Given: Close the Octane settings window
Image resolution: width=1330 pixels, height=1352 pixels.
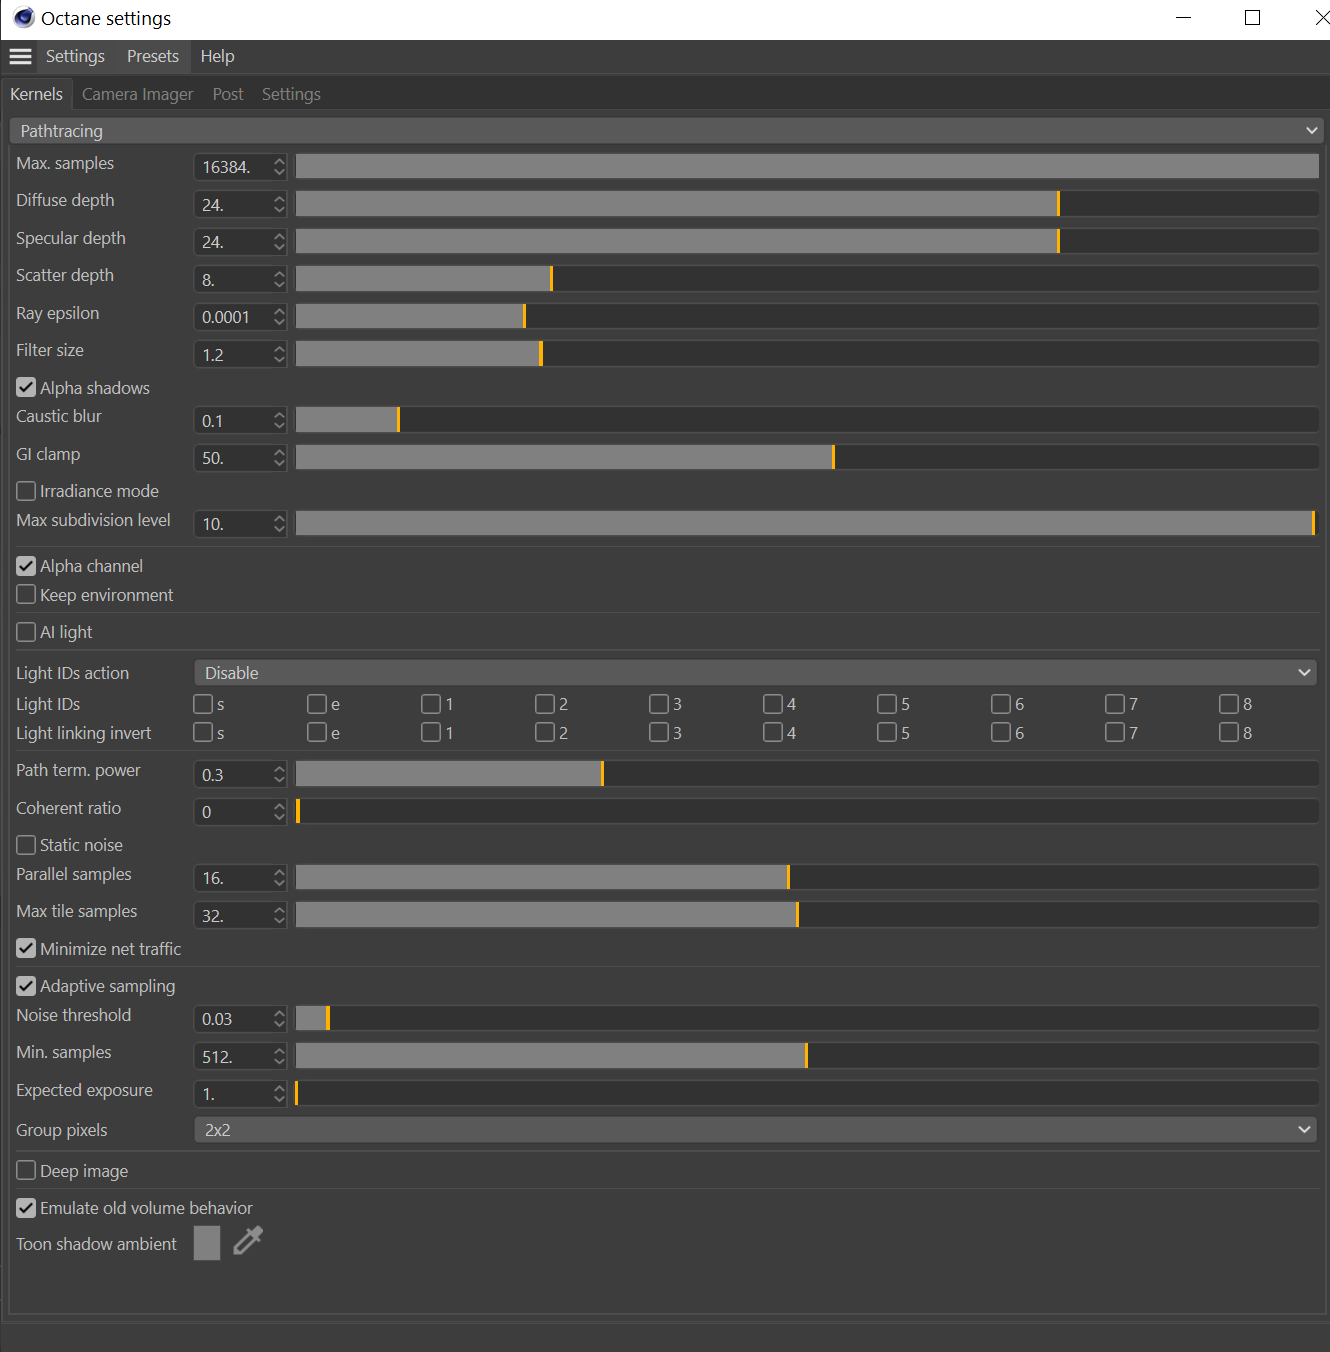Looking at the screenshot, I should [1320, 18].
